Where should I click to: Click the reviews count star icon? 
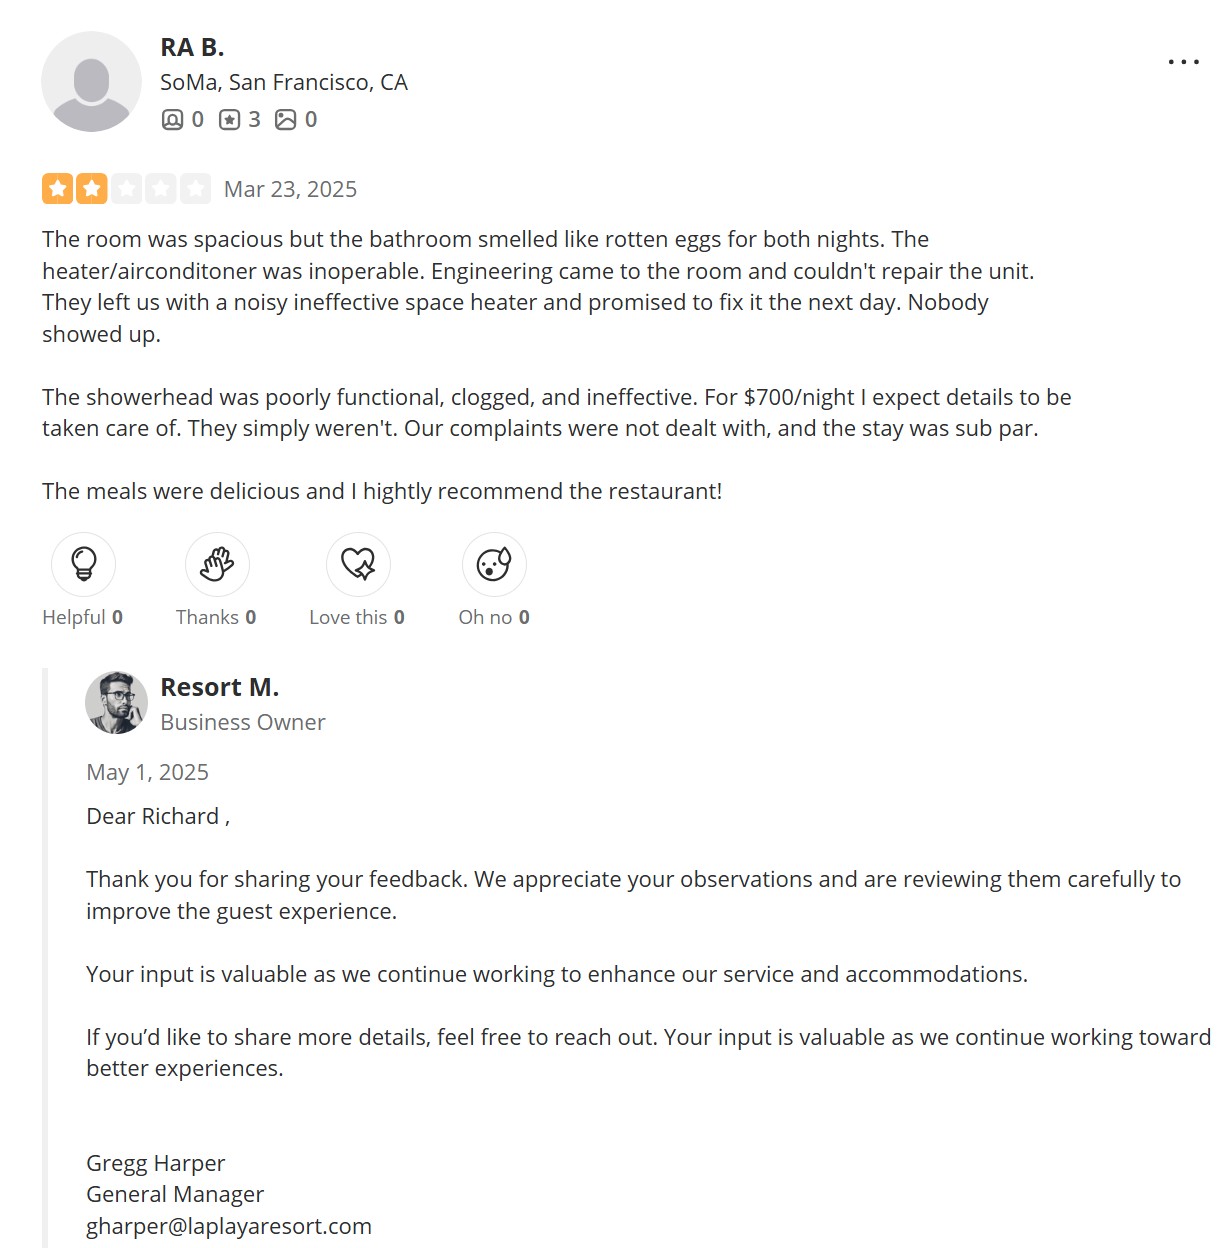pos(230,120)
